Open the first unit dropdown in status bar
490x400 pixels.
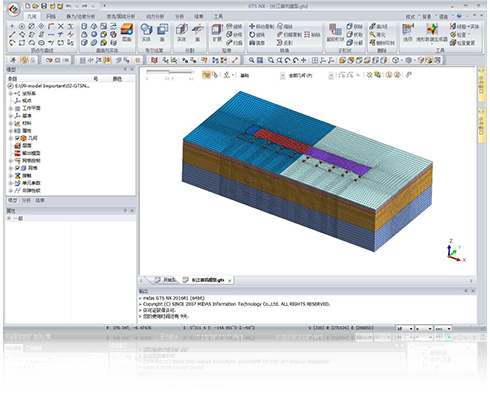pos(405,329)
